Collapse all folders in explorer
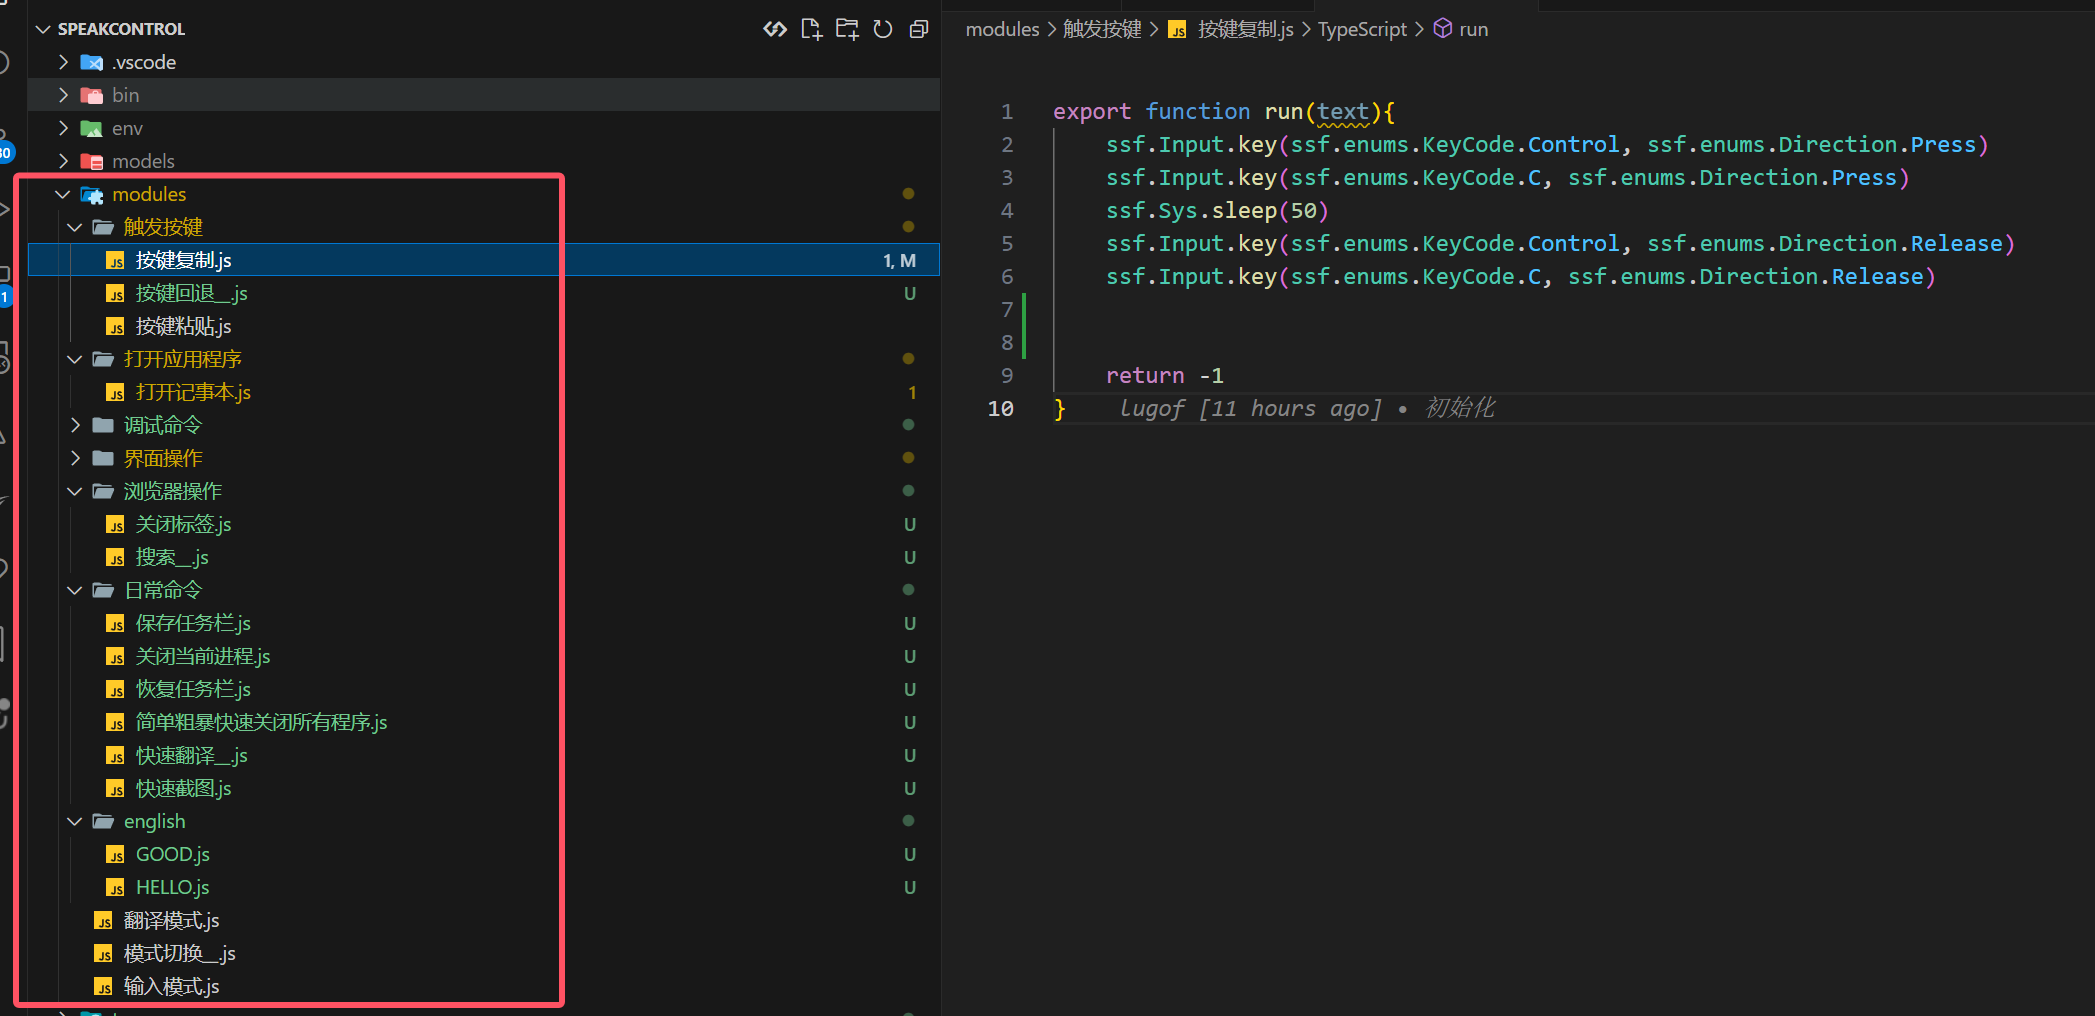This screenshot has width=2095, height=1016. [x=919, y=29]
